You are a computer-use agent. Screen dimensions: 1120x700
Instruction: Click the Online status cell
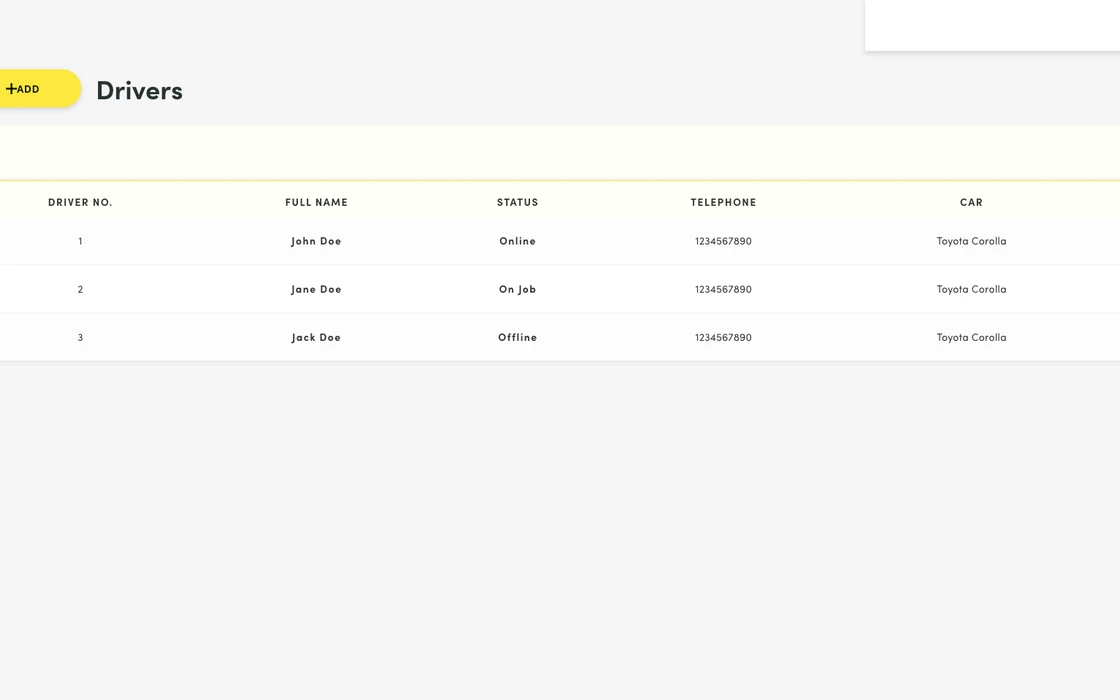click(x=518, y=241)
